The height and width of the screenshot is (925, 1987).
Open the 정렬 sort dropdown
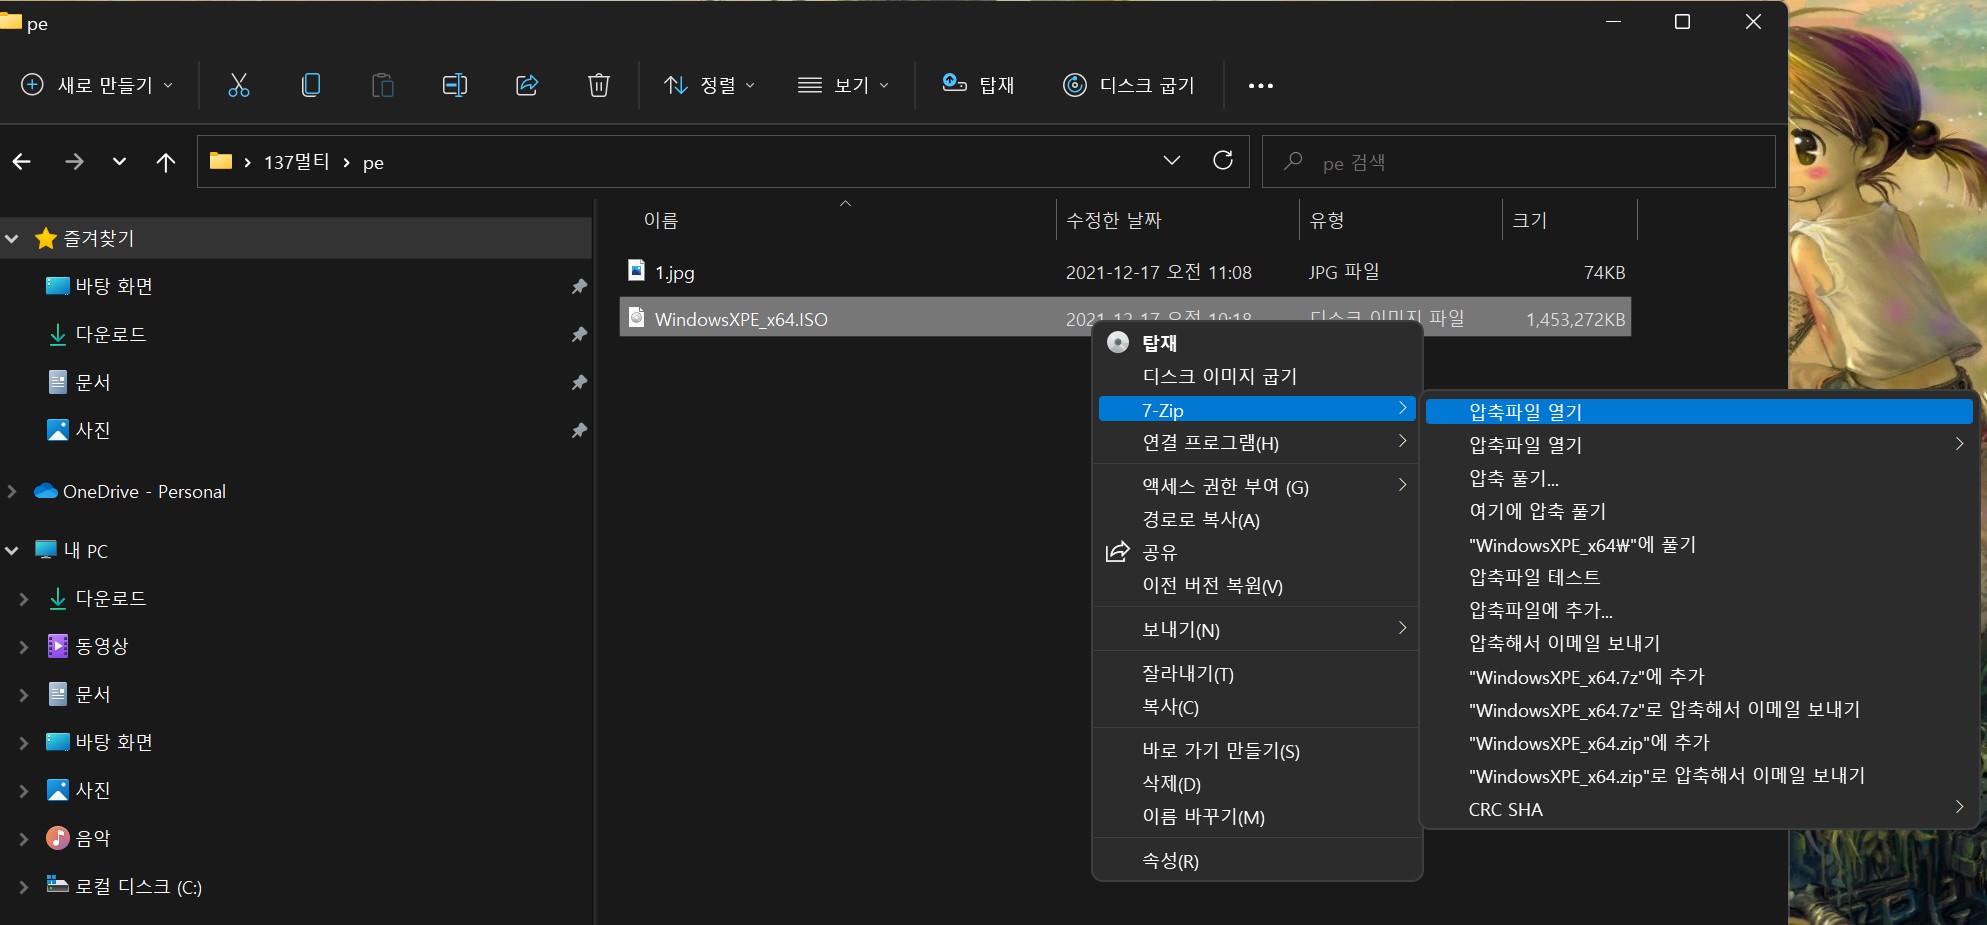[710, 85]
